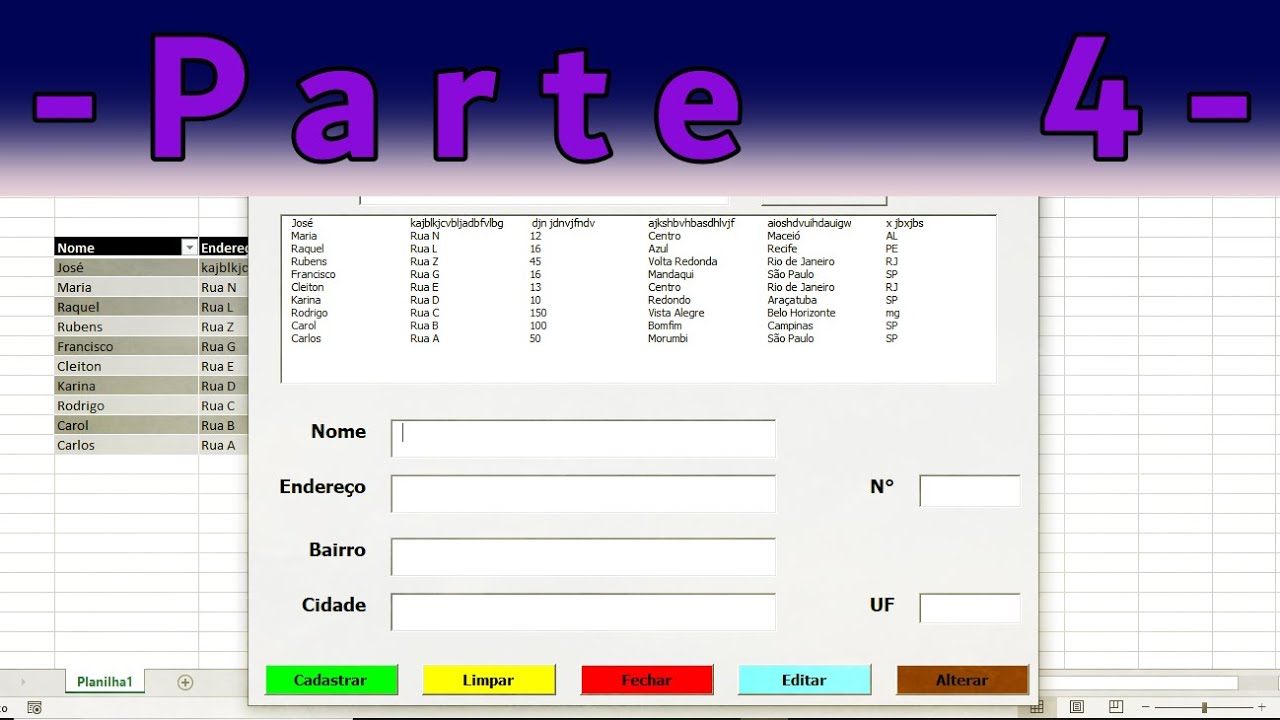This screenshot has width=1280, height=720.
Task: Click the yellow Limpar button
Action: point(489,680)
